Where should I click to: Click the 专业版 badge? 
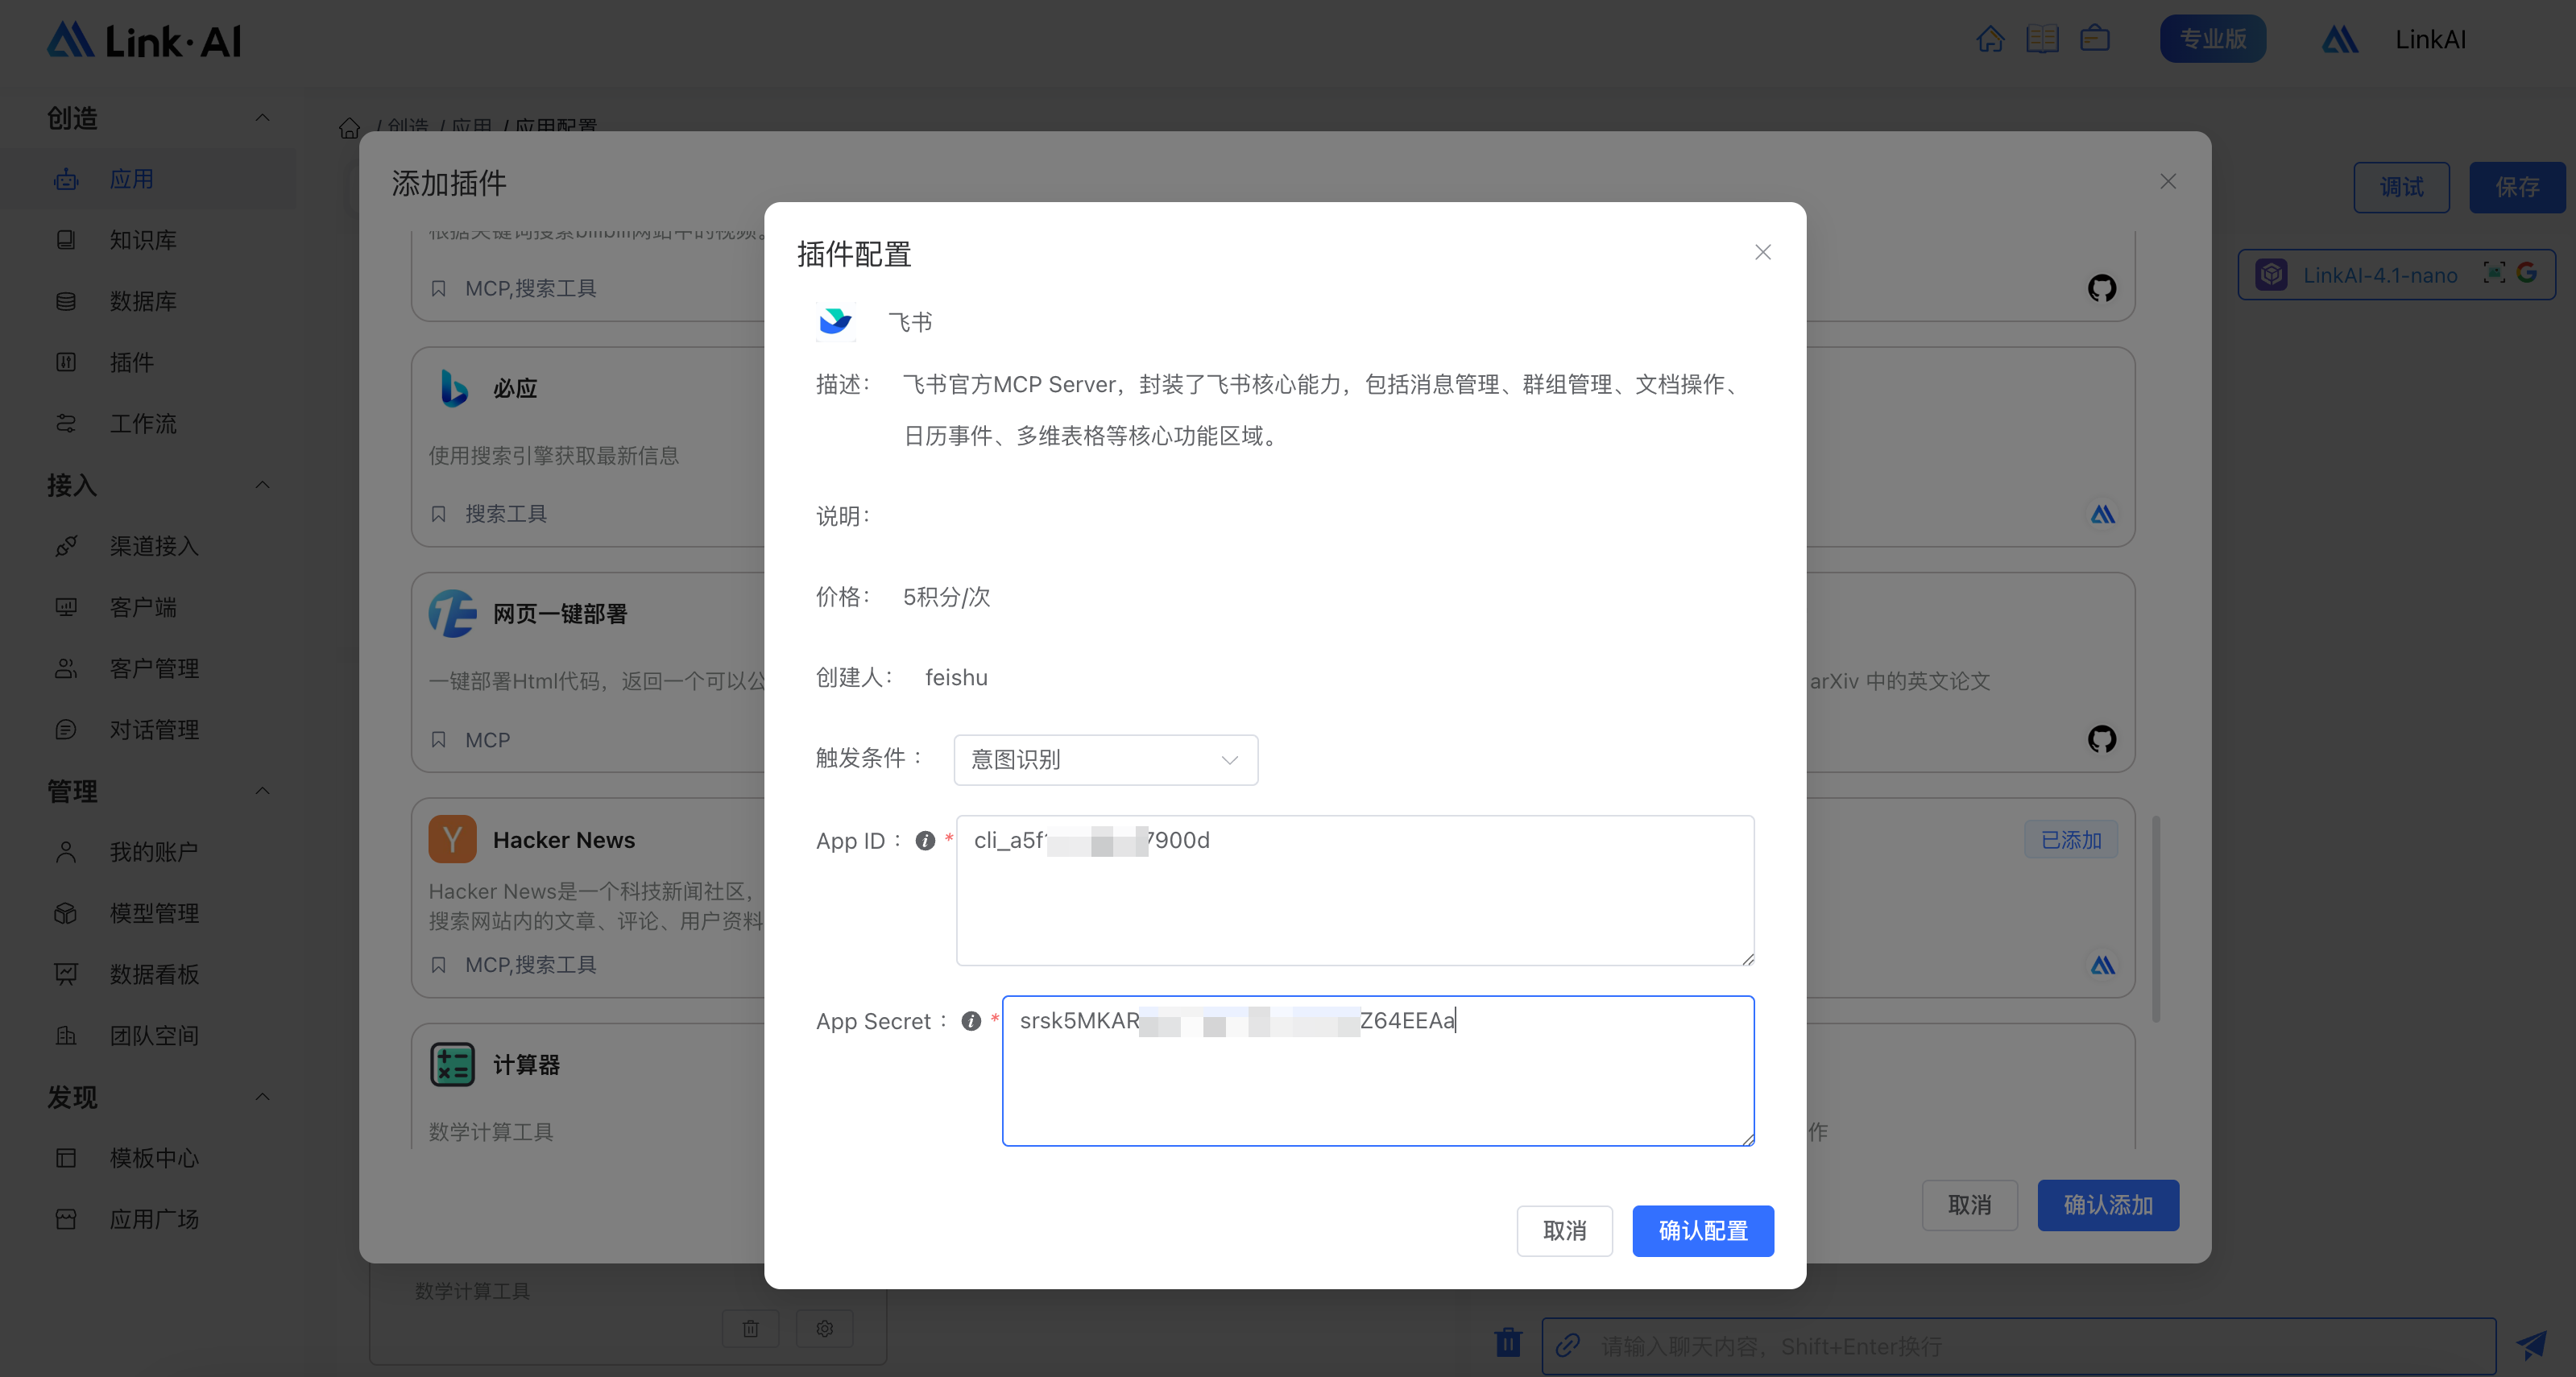[2213, 39]
